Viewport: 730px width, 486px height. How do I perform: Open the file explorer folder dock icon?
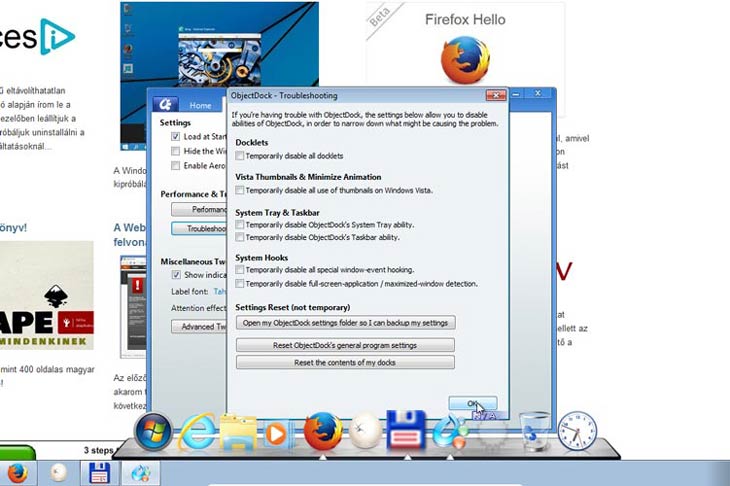coord(239,432)
